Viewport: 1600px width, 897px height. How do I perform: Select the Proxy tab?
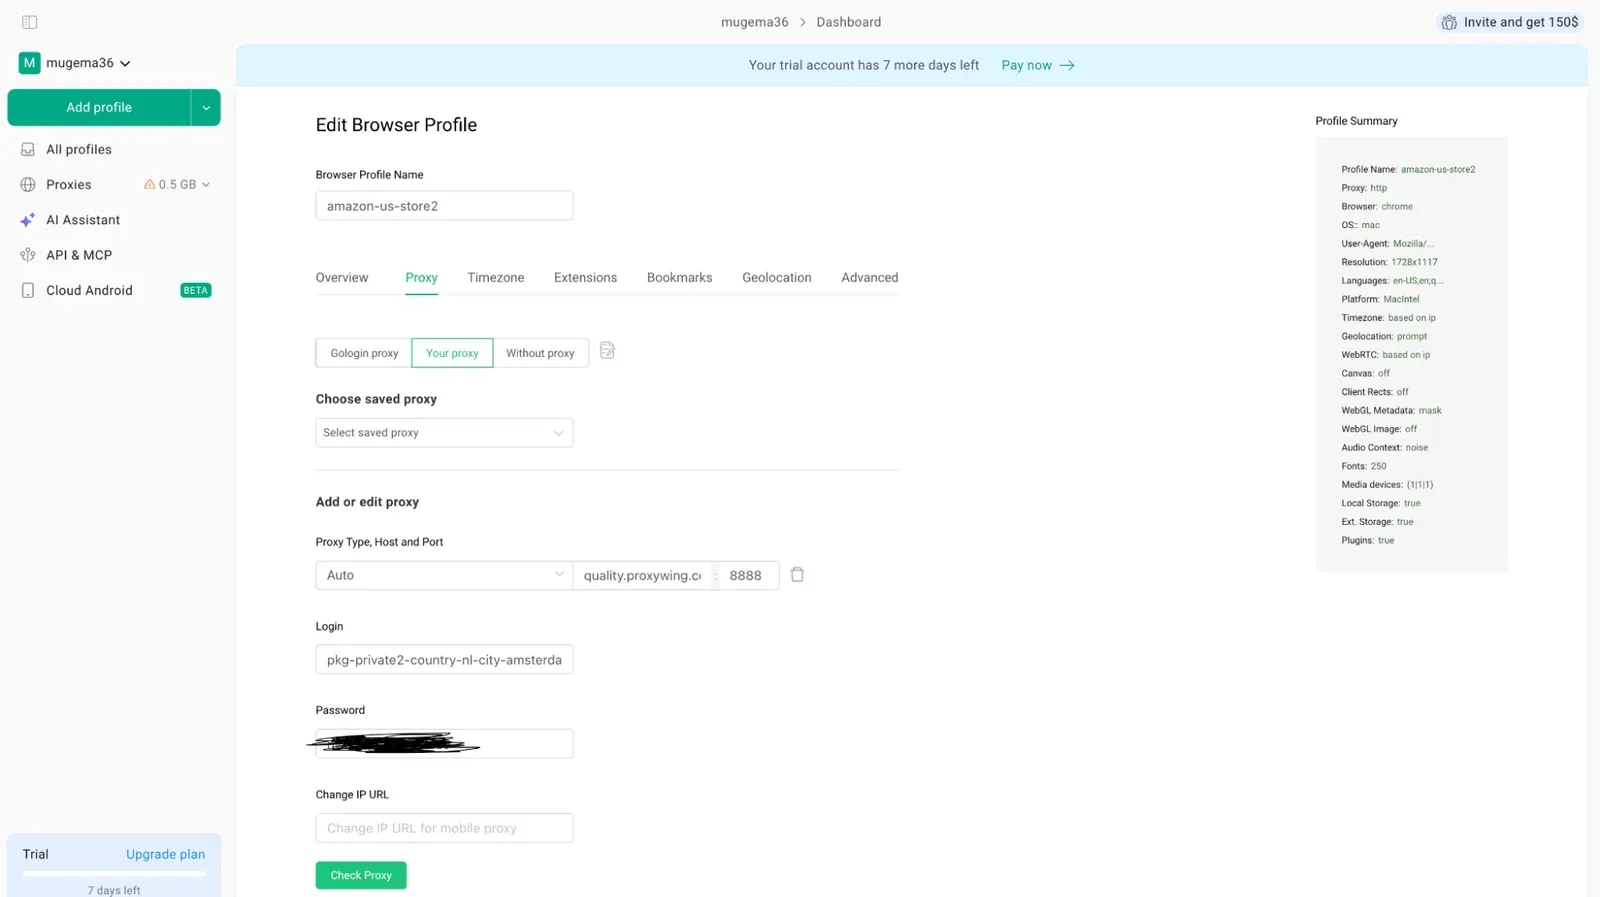tap(421, 278)
